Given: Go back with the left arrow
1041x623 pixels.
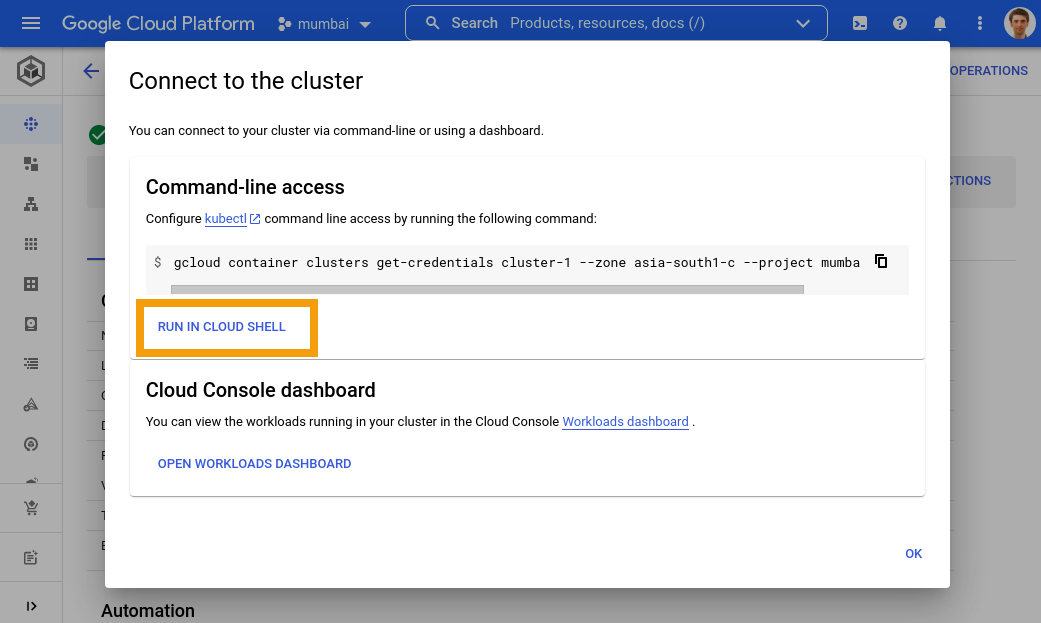Looking at the screenshot, I should pyautogui.click(x=91, y=71).
